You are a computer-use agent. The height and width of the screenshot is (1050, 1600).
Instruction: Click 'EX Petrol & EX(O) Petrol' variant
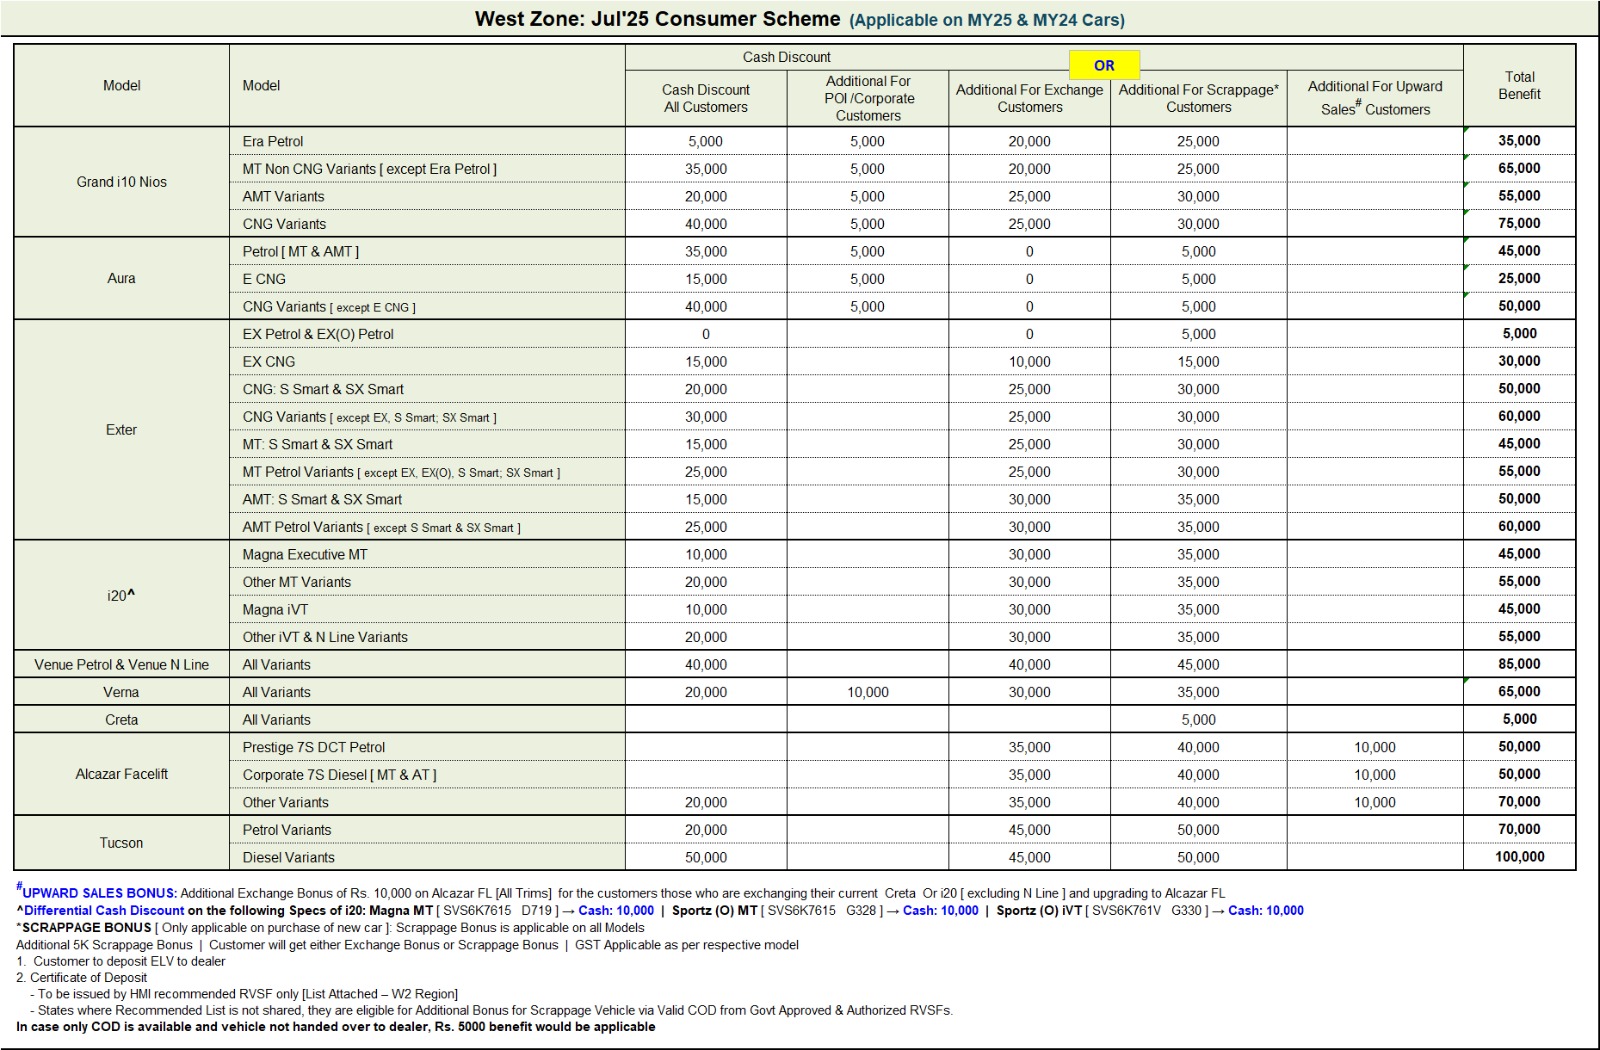pos(427,334)
